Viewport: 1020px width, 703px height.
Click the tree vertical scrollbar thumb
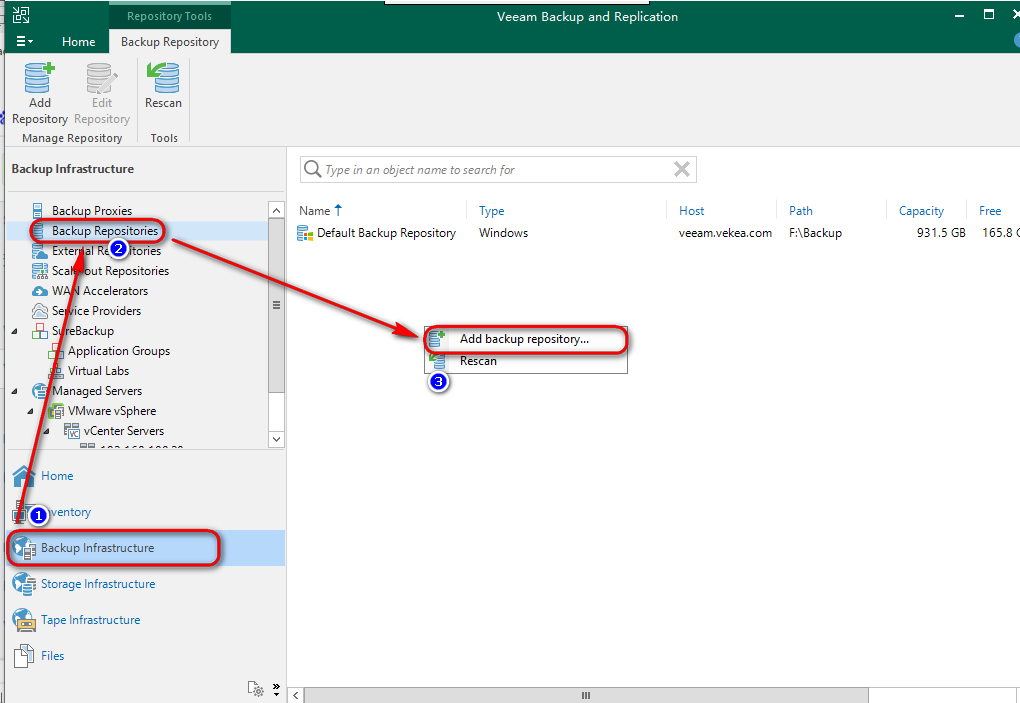point(276,306)
